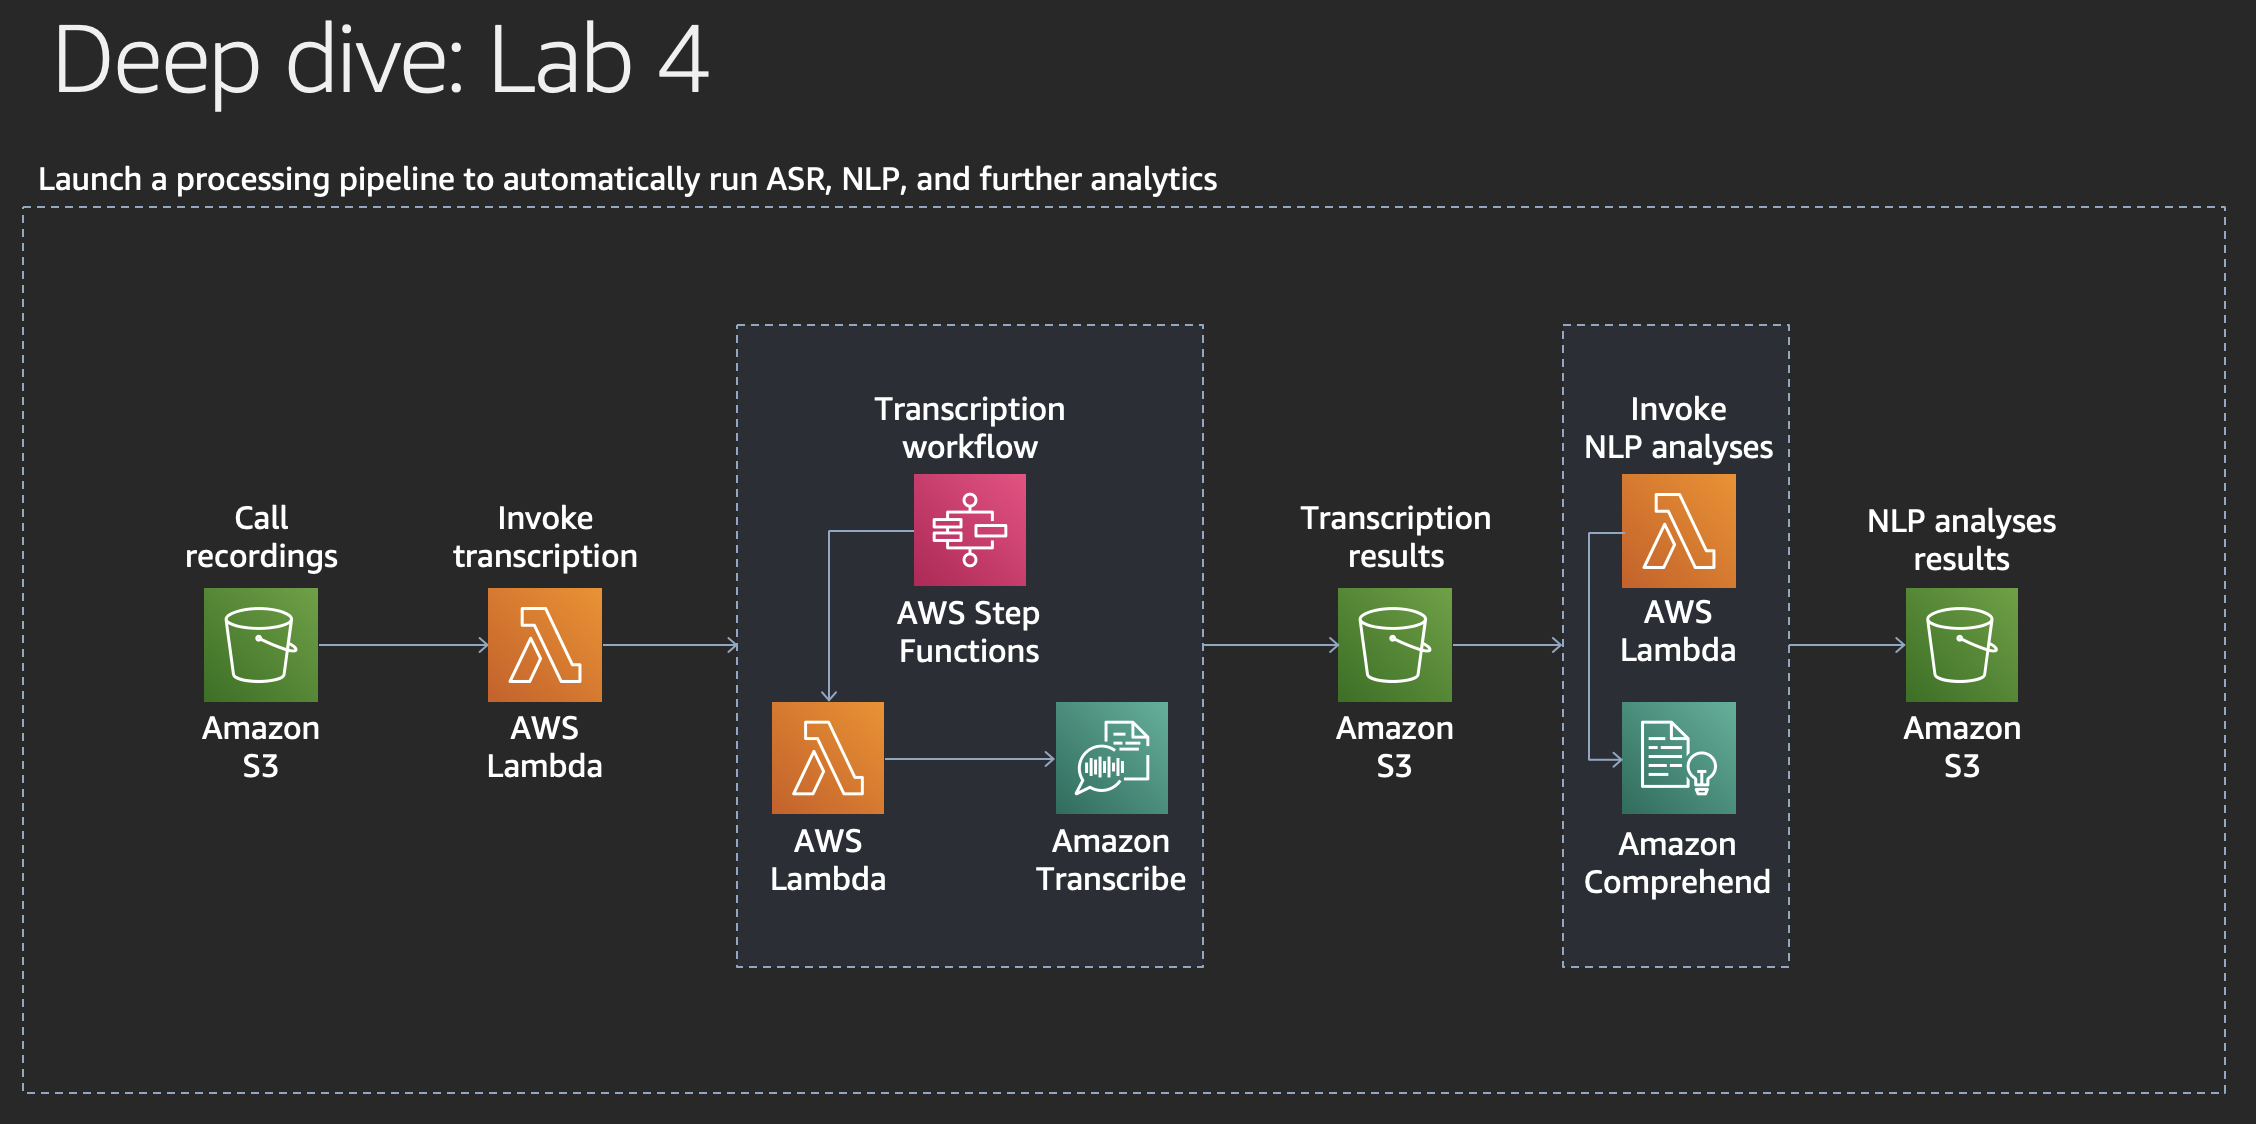The width and height of the screenshot is (2256, 1124).
Task: Click the 'AWS Step Functions' text label
Action: (x=969, y=632)
